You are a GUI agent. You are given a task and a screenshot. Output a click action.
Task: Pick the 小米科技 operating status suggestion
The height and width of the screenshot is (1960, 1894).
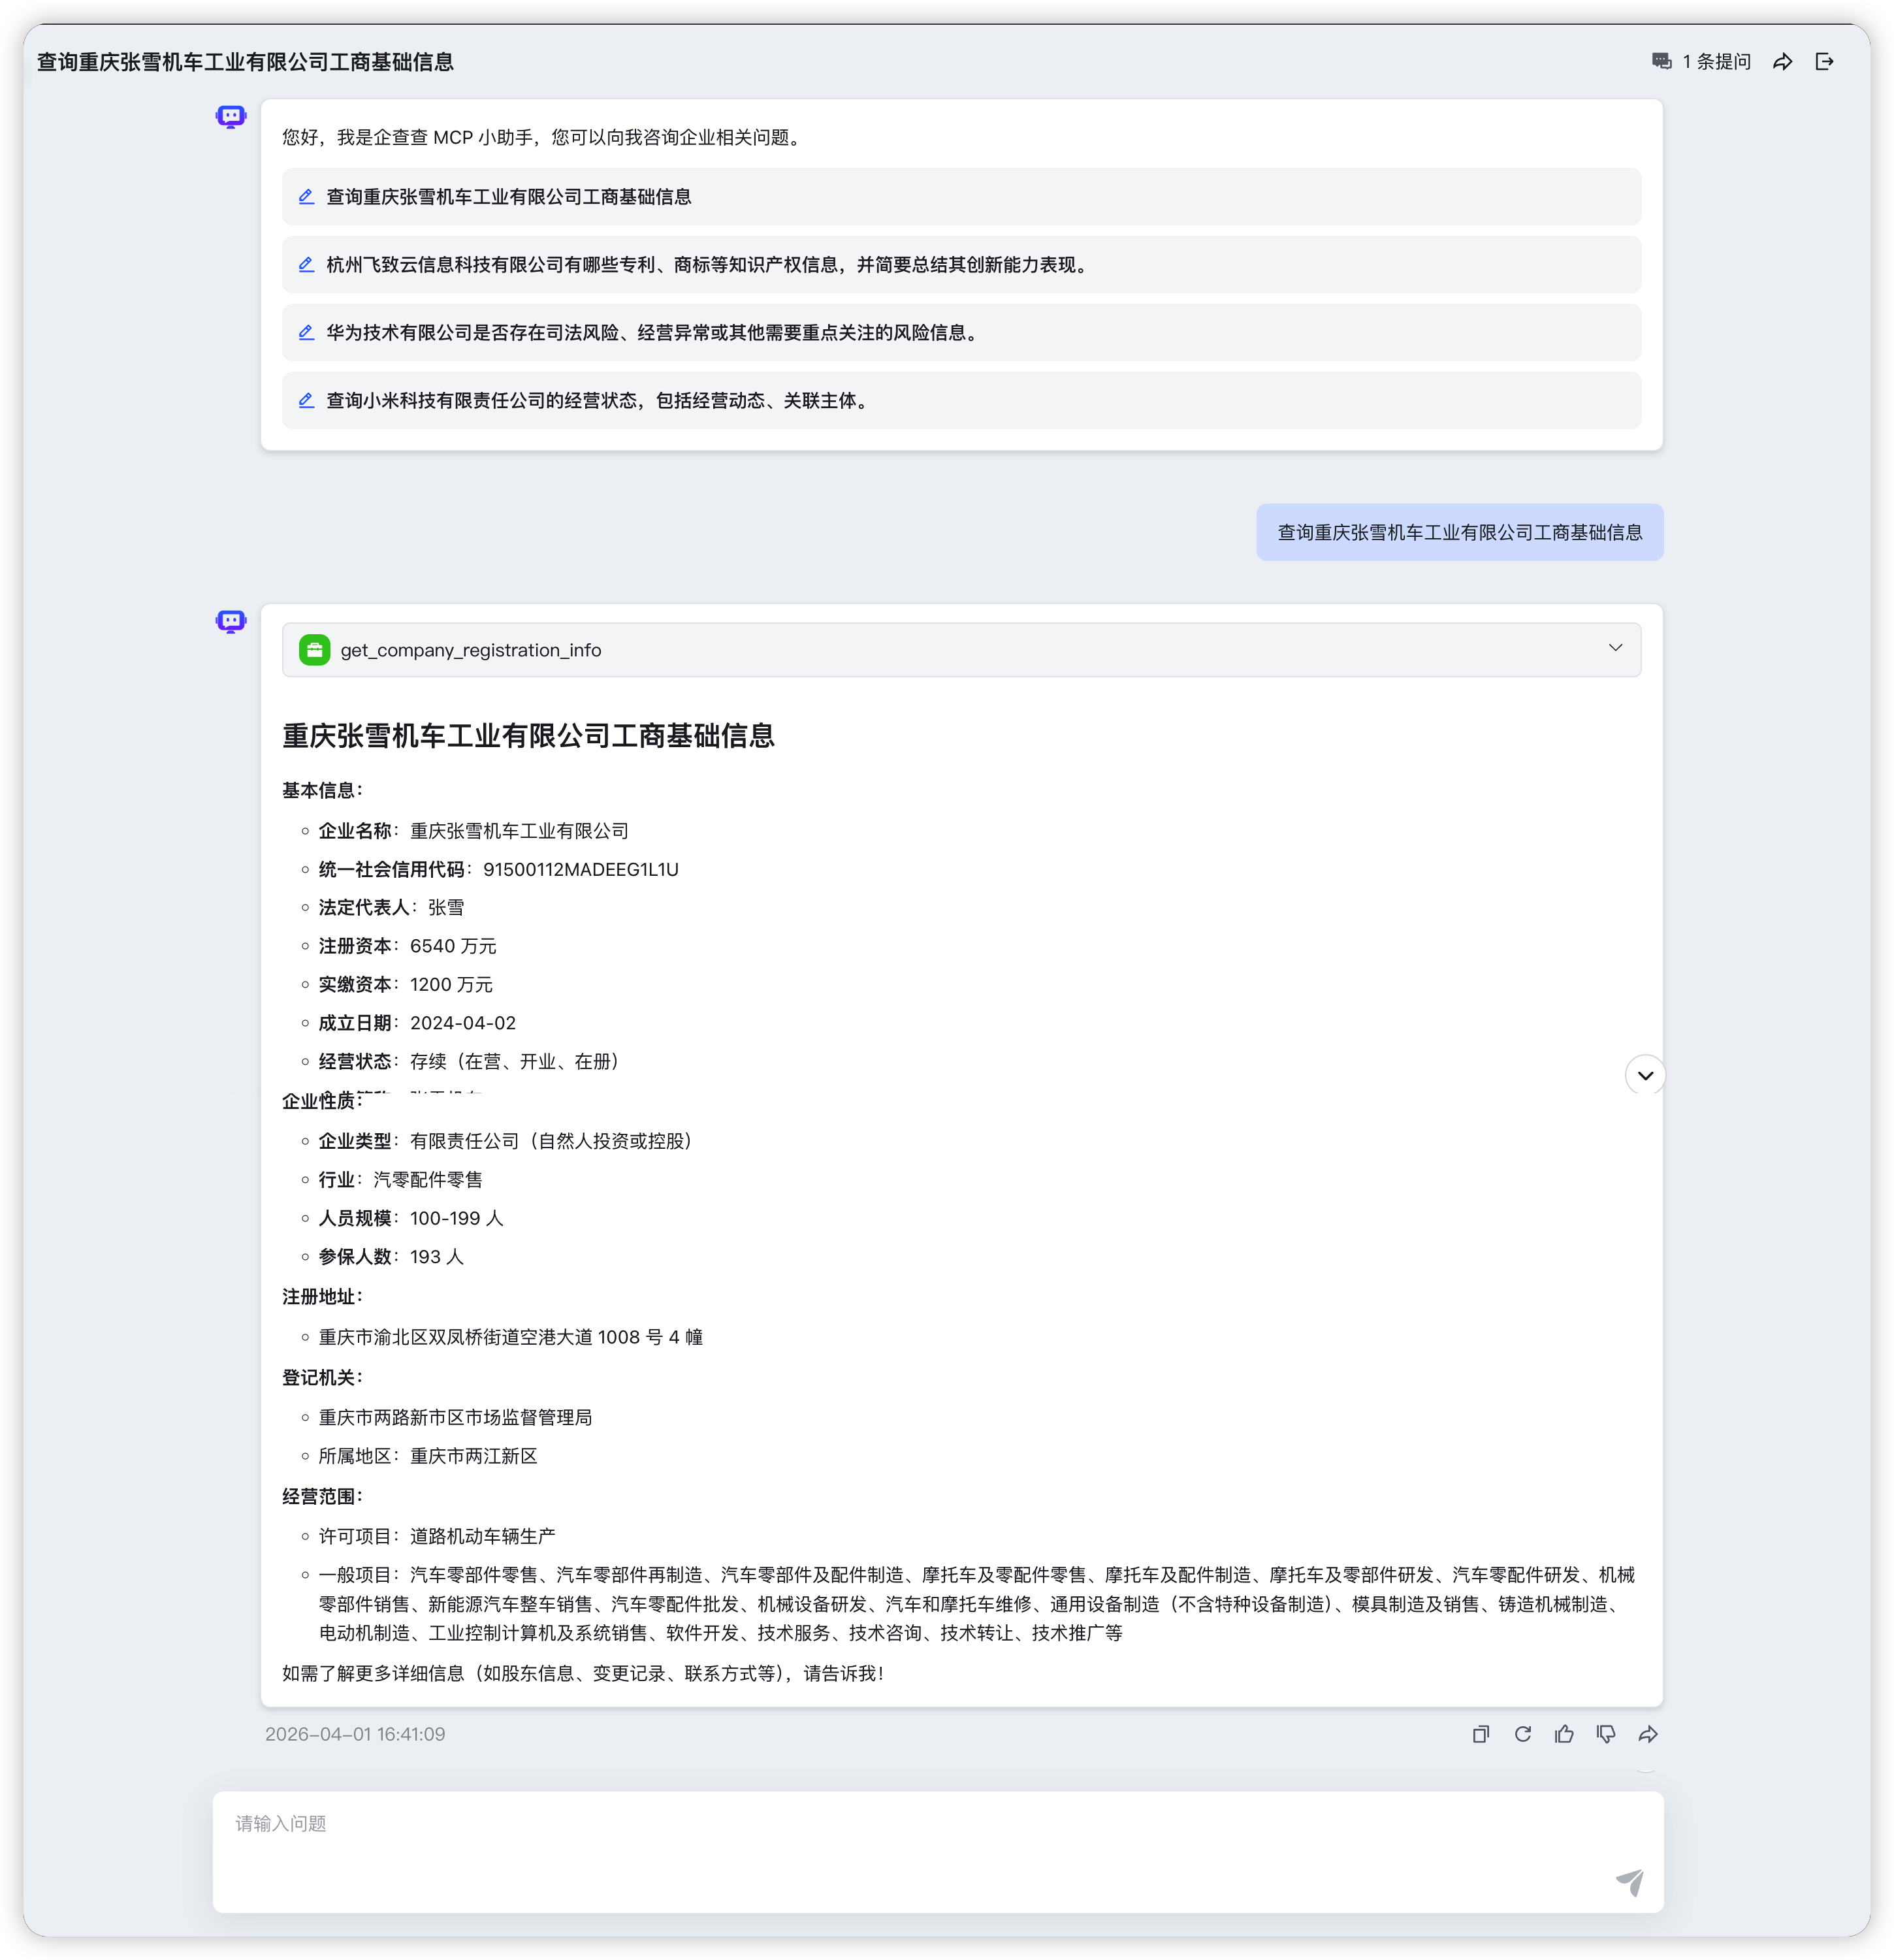tap(598, 401)
